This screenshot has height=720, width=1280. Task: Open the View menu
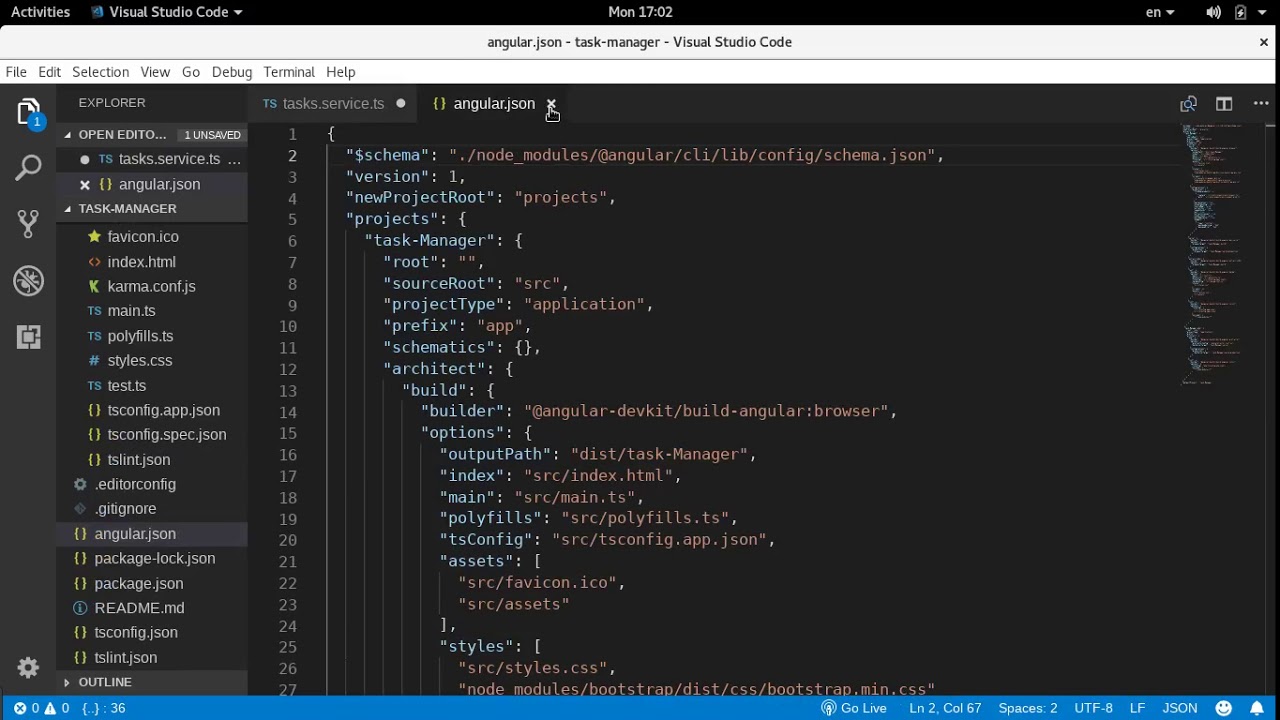[x=155, y=72]
